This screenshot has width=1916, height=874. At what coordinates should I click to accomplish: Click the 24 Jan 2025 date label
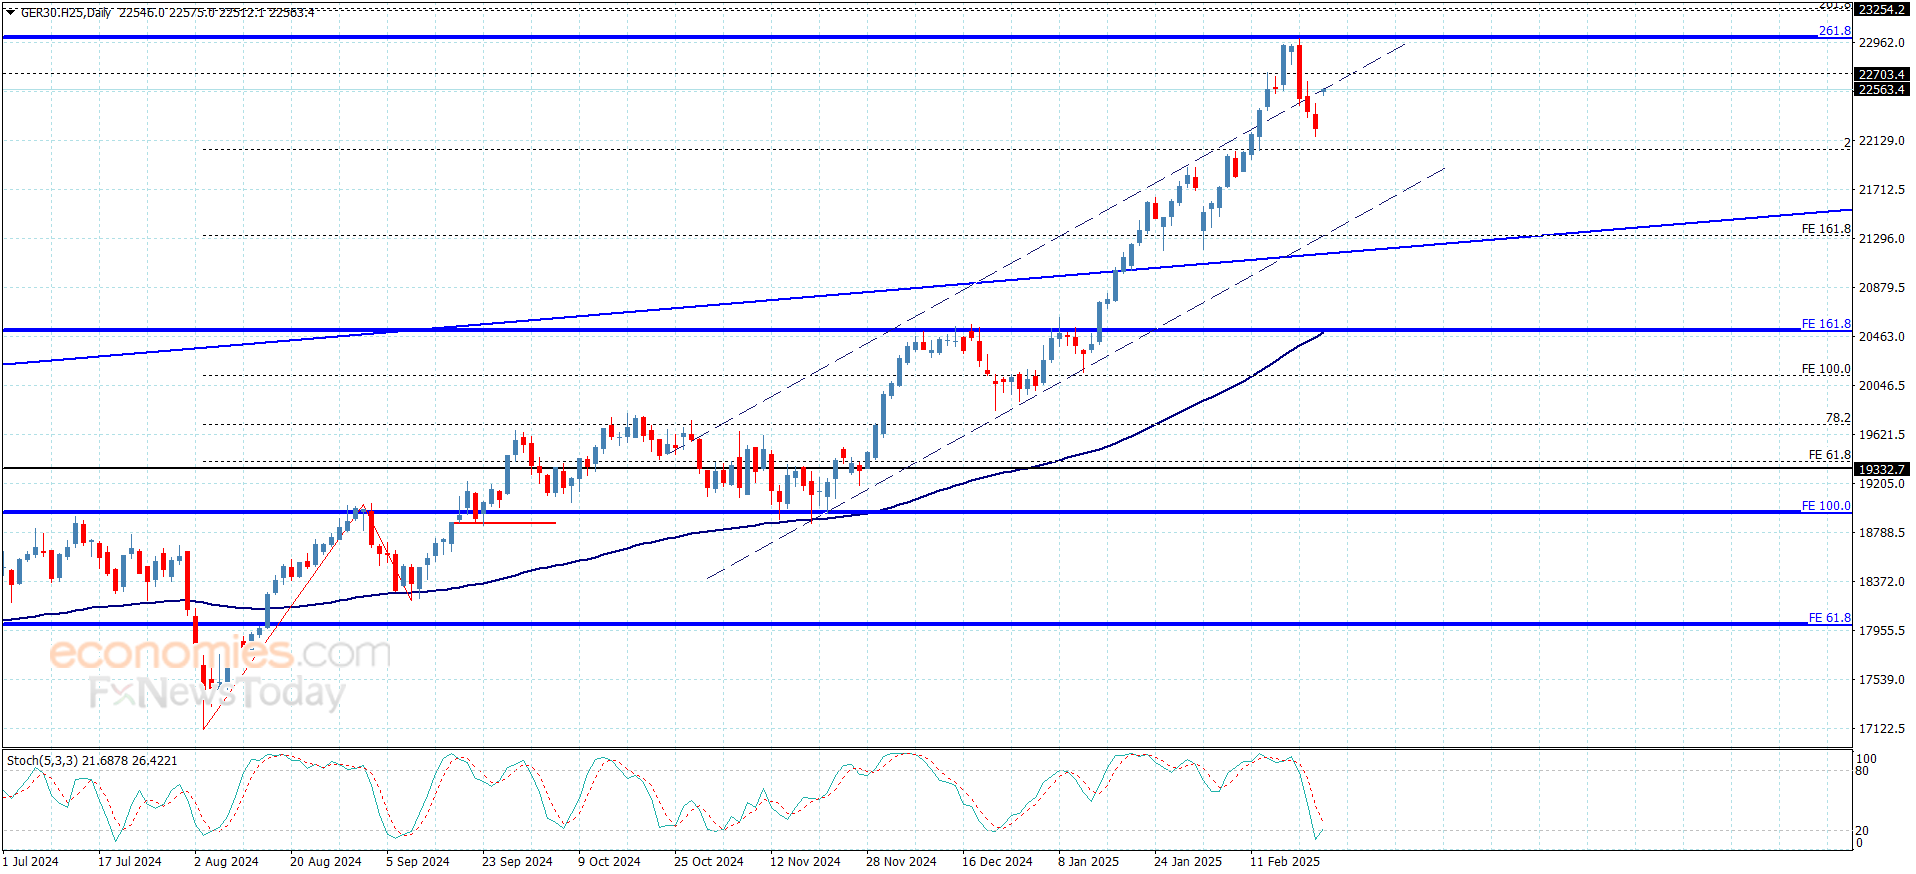(1188, 862)
